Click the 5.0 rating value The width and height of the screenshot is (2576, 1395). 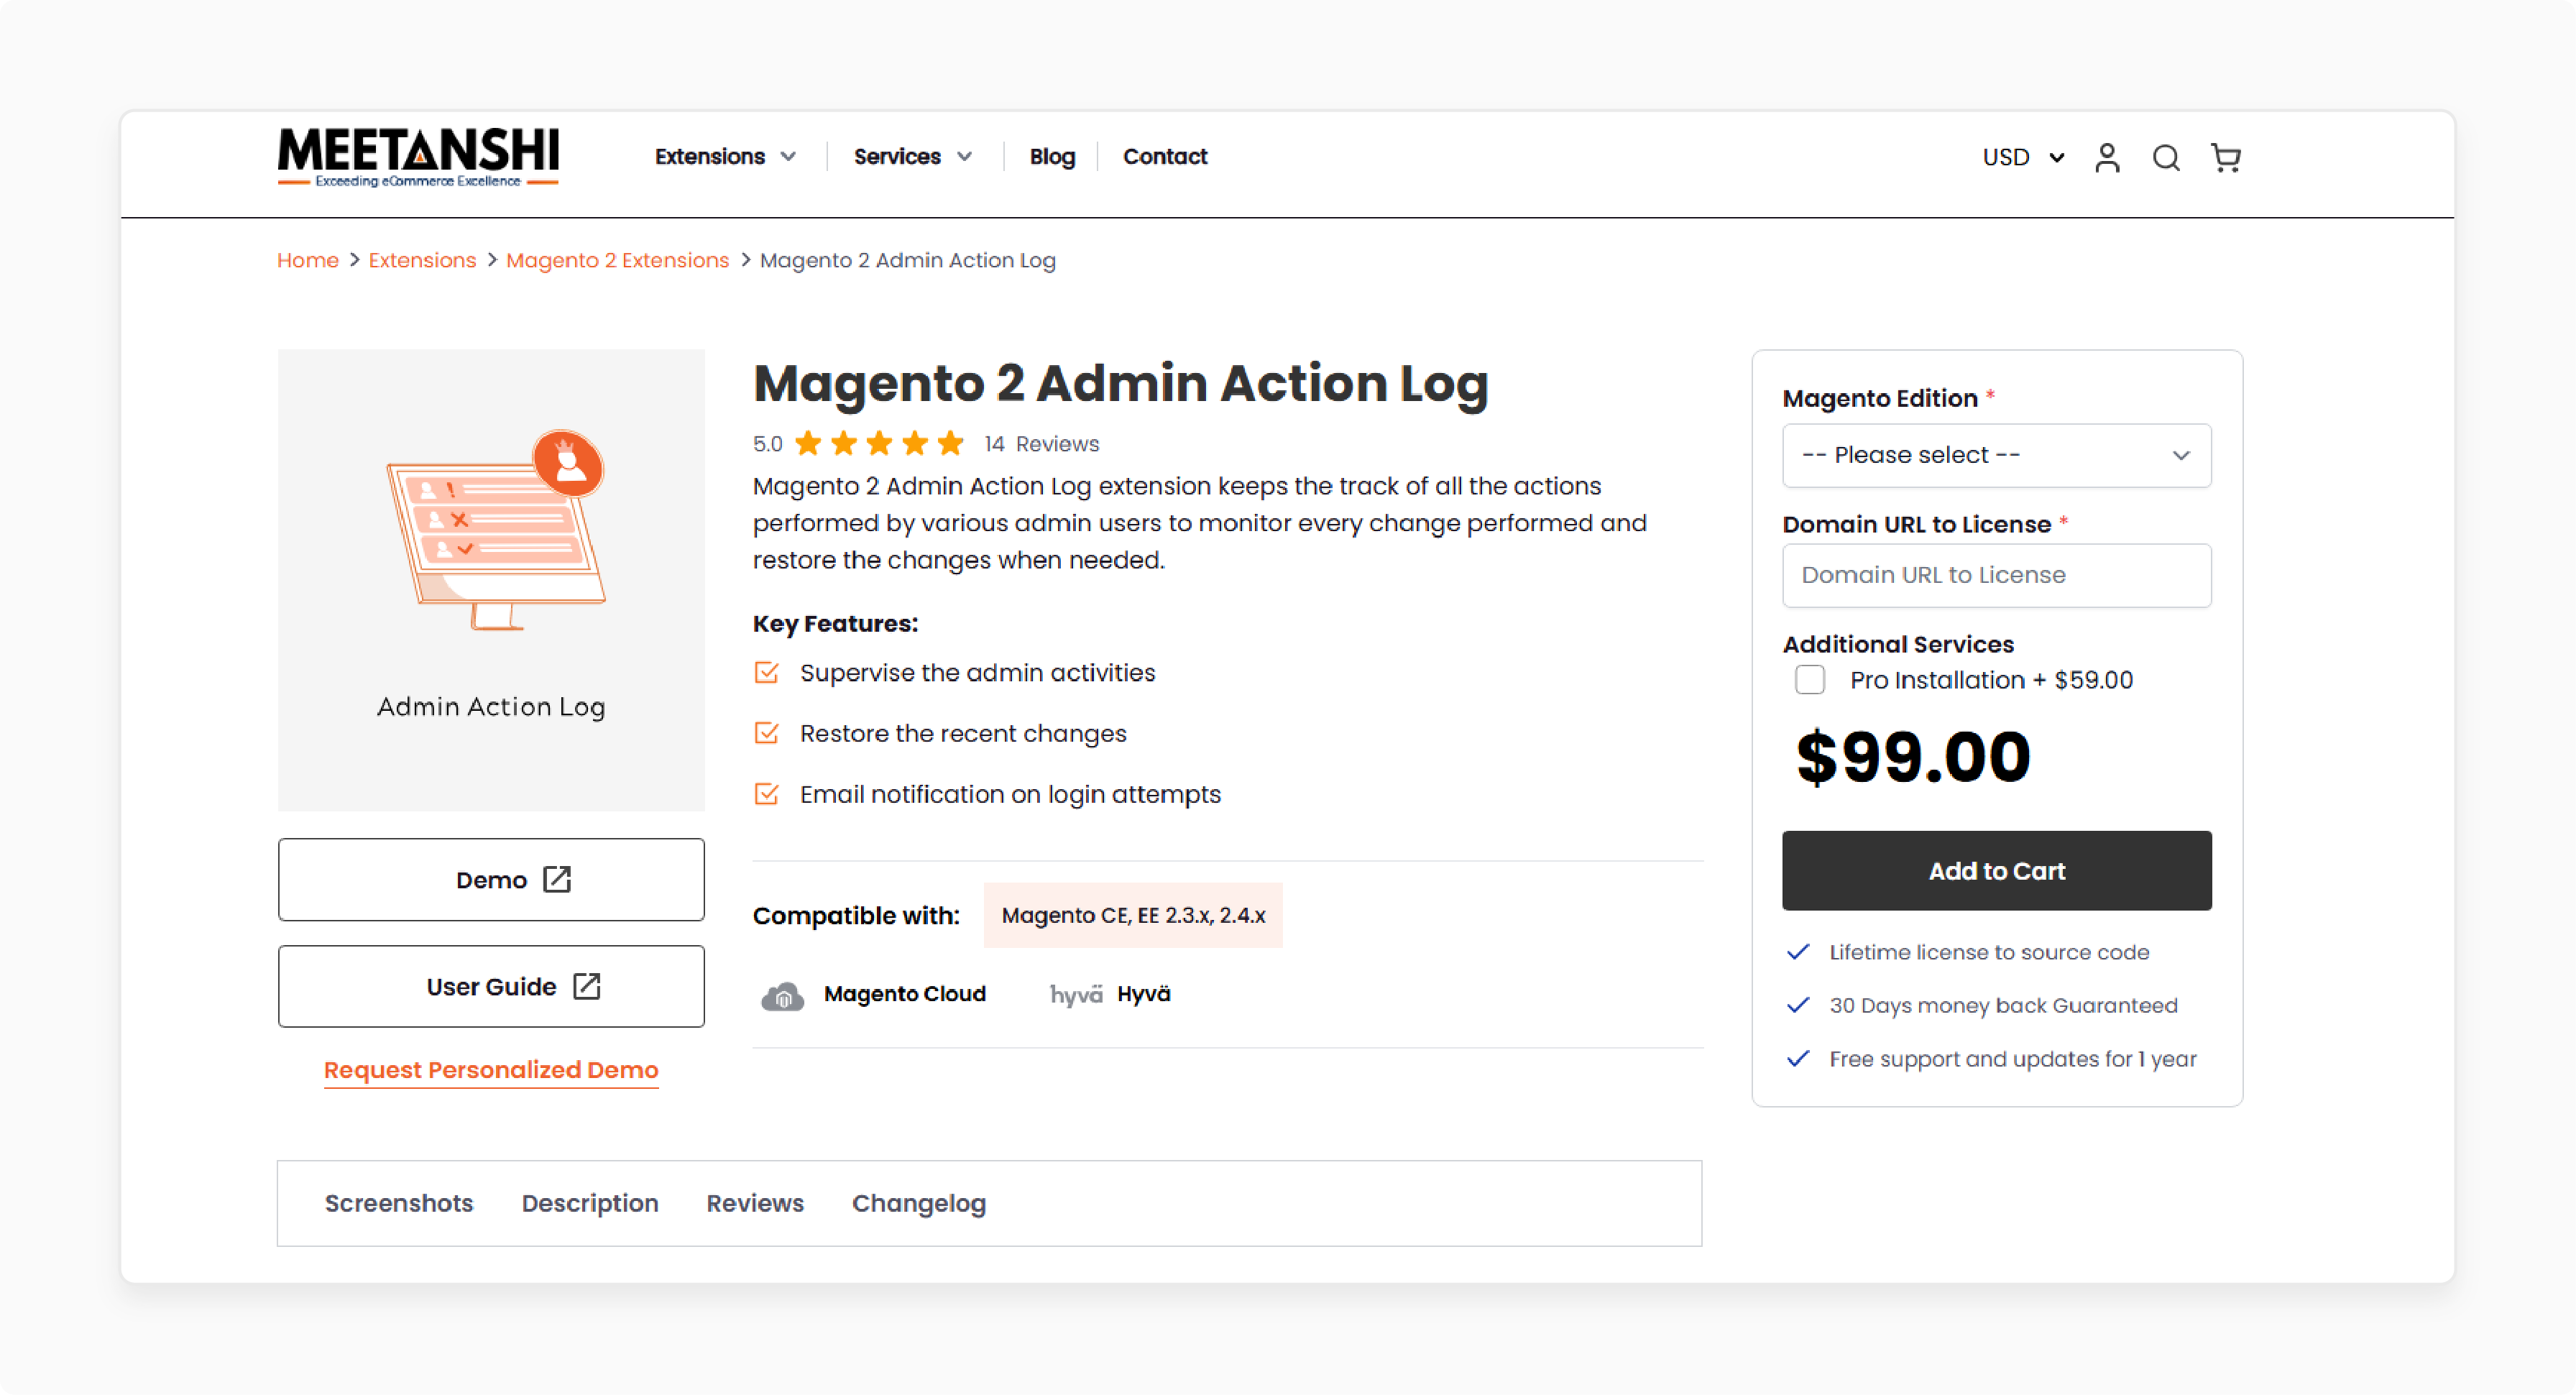tap(768, 444)
